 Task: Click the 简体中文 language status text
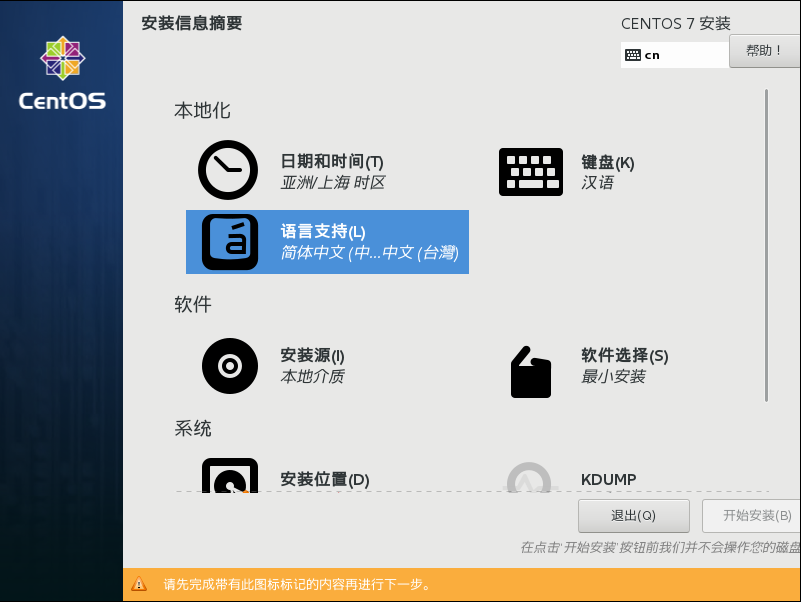click(x=369, y=252)
